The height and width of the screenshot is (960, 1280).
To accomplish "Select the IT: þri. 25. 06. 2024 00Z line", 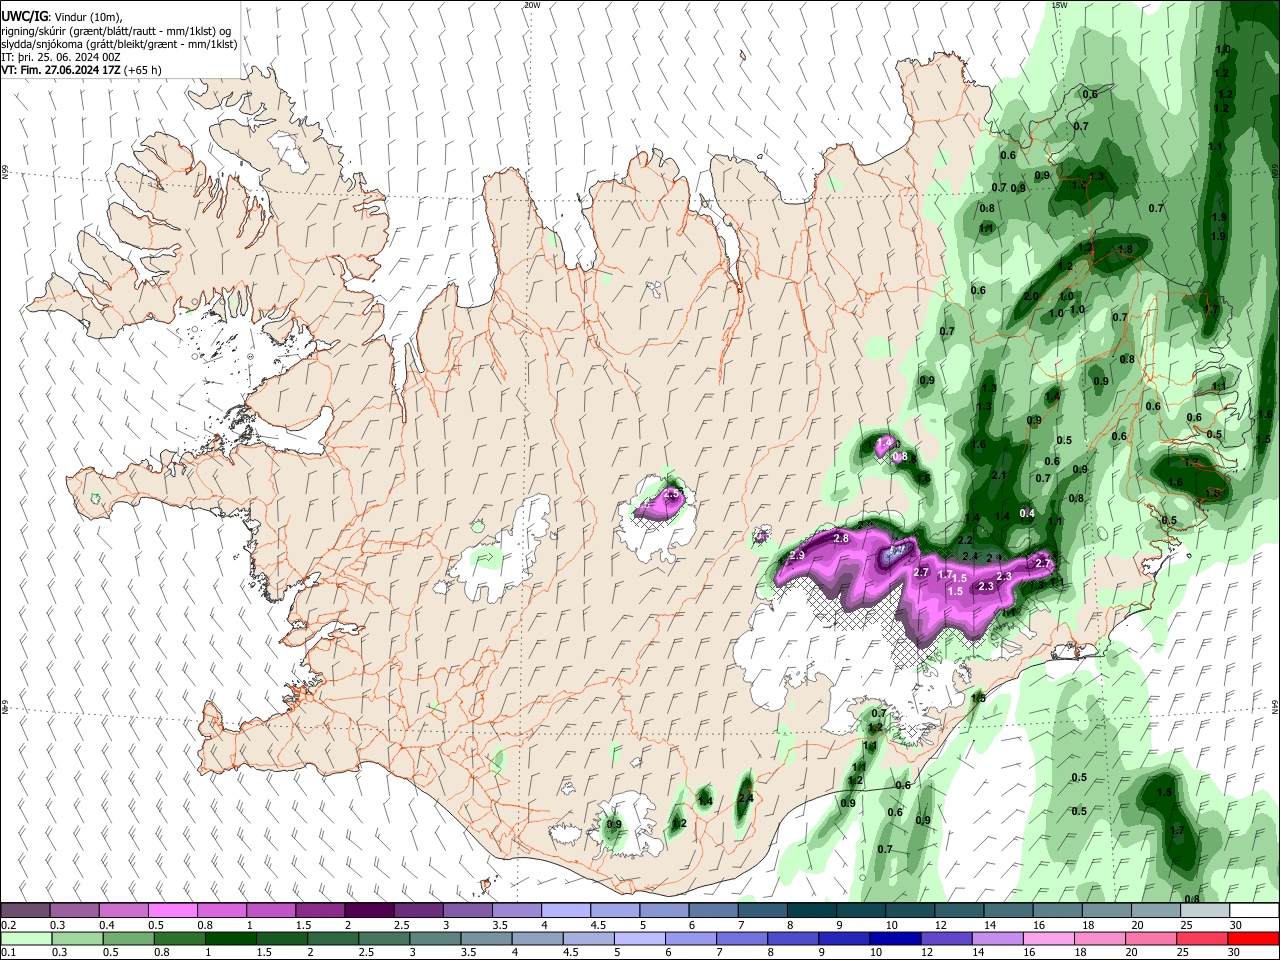I will 60,57.
